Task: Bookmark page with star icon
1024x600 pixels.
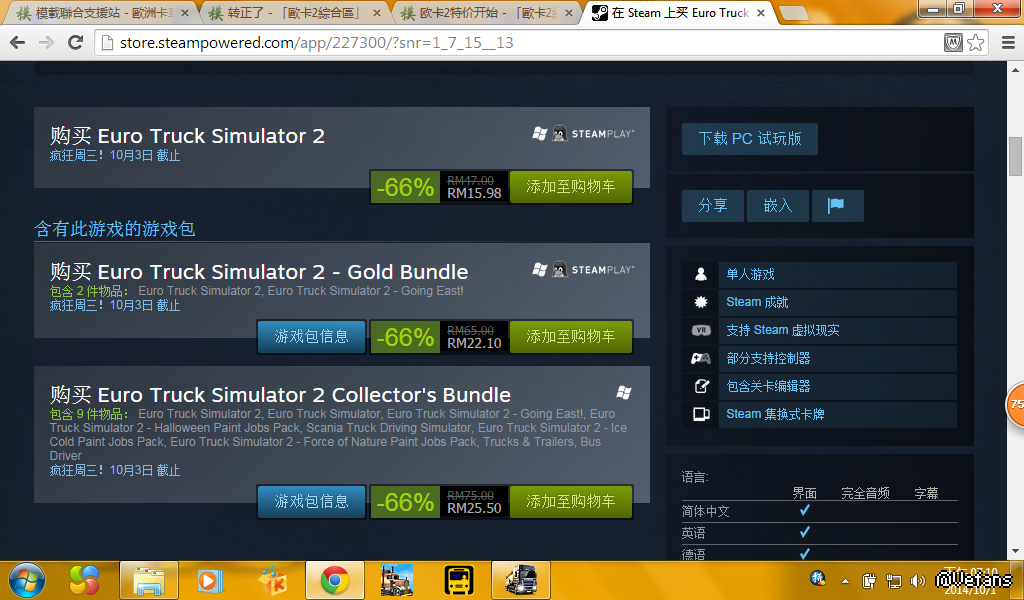Action: point(976,43)
